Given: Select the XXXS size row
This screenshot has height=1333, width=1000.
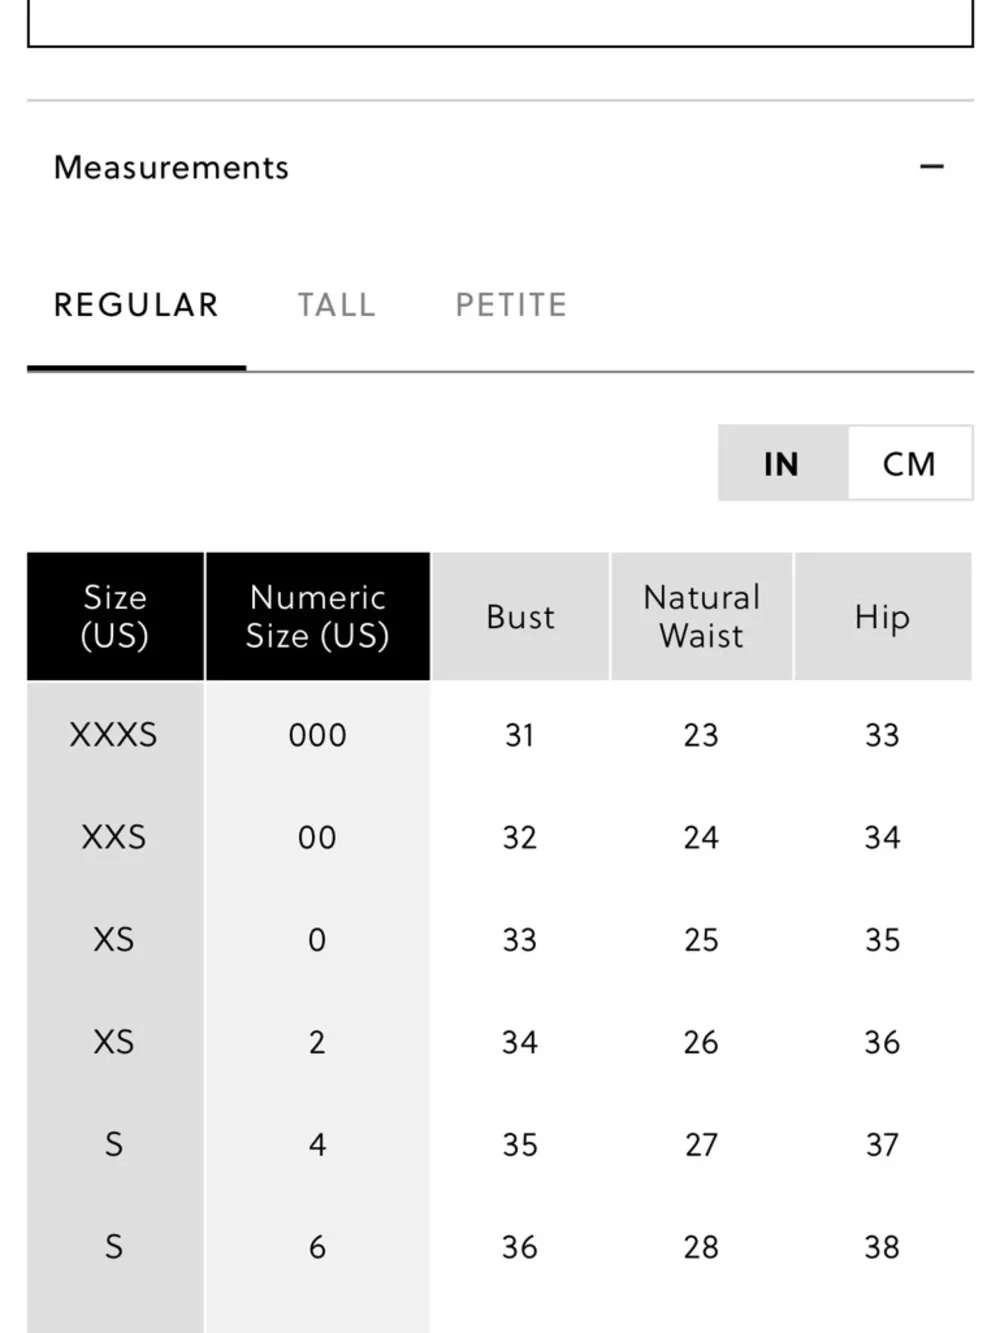Looking at the screenshot, I should coord(499,735).
